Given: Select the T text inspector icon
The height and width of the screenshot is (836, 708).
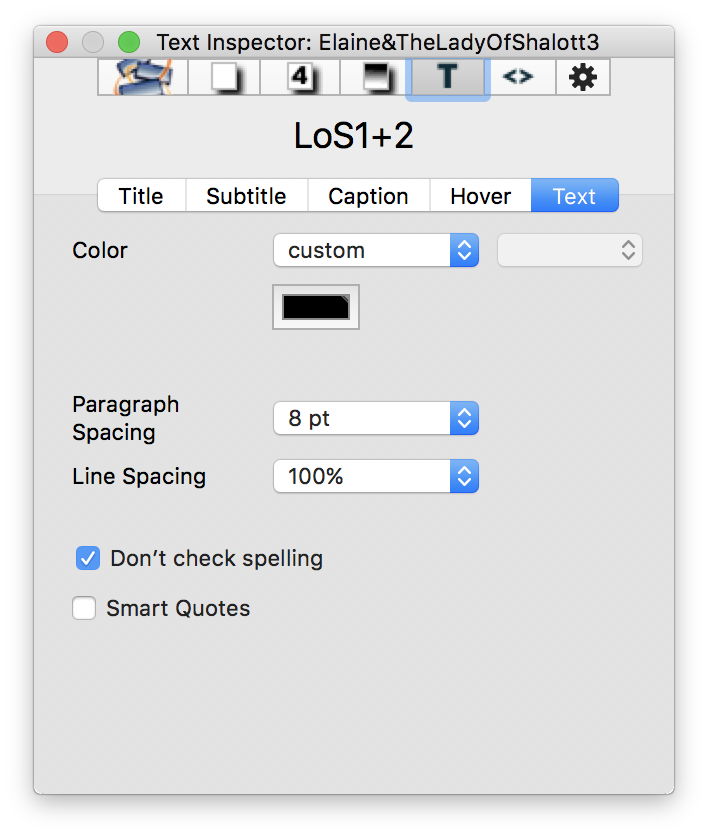Looking at the screenshot, I should tap(447, 77).
